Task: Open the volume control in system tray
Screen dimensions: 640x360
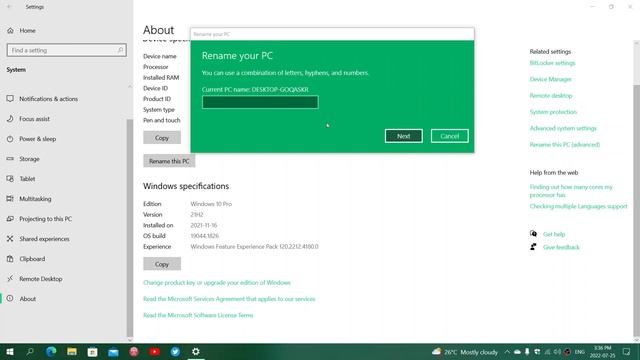Action: [x=557, y=352]
